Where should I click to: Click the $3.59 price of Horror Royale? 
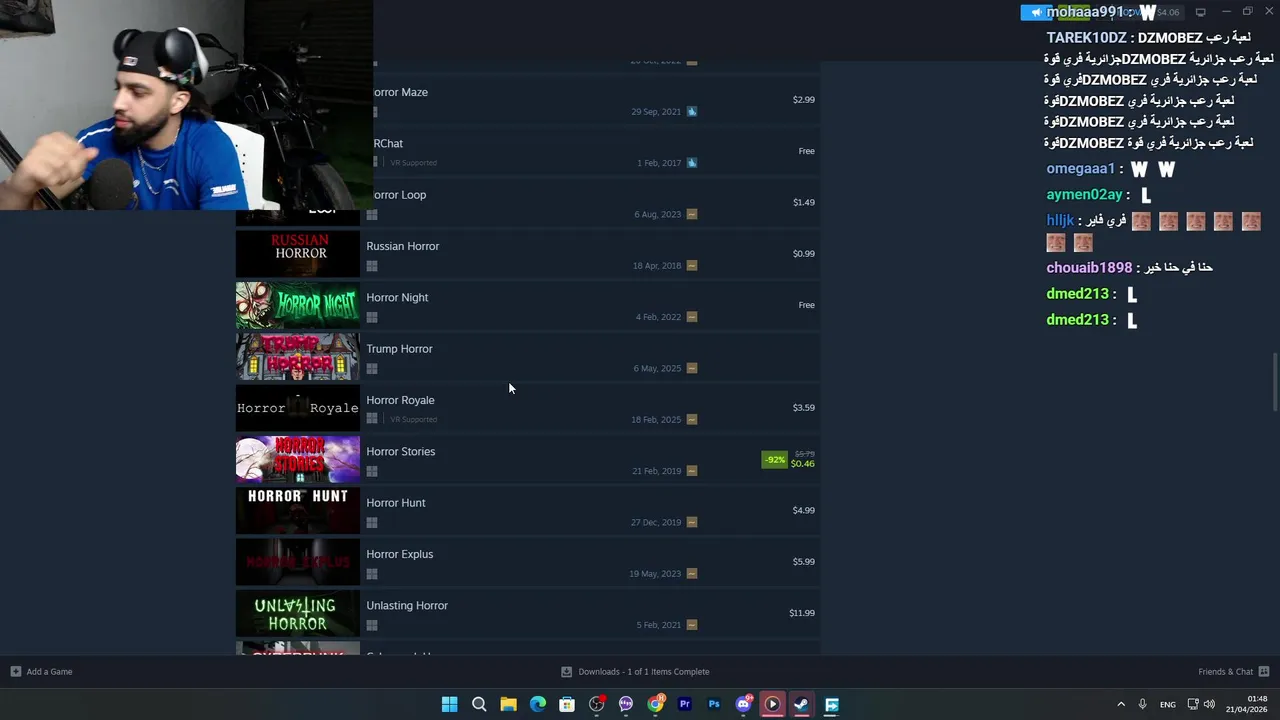804,408
